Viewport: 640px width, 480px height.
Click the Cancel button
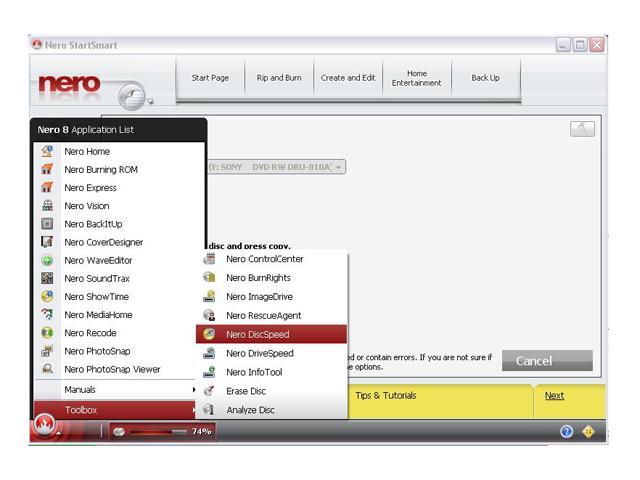(547, 361)
